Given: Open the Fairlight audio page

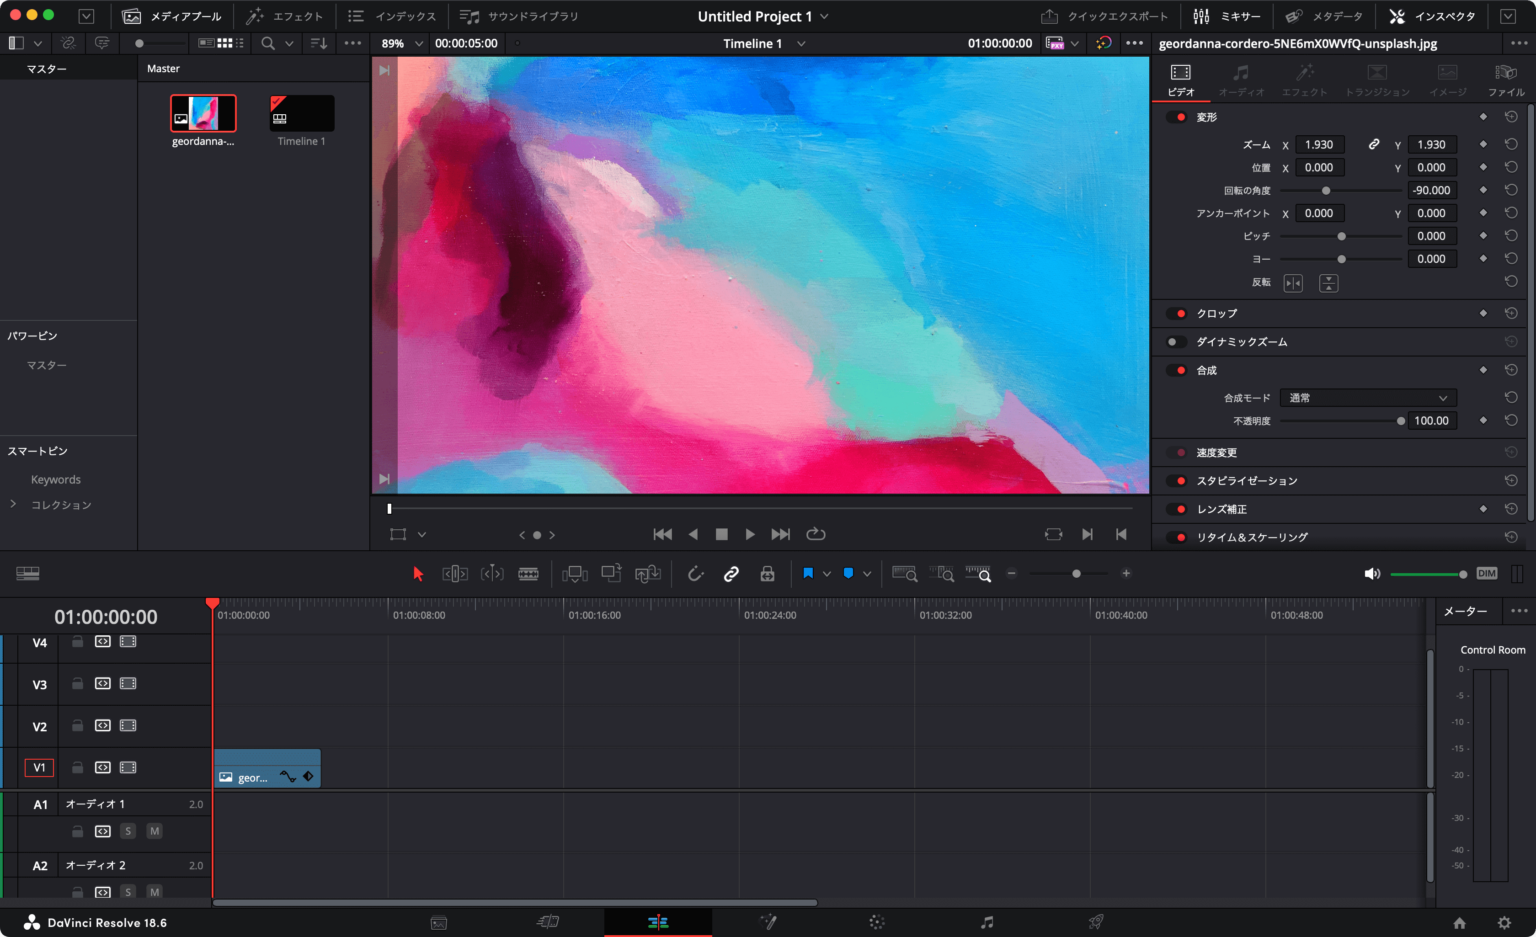Looking at the screenshot, I should (x=986, y=921).
